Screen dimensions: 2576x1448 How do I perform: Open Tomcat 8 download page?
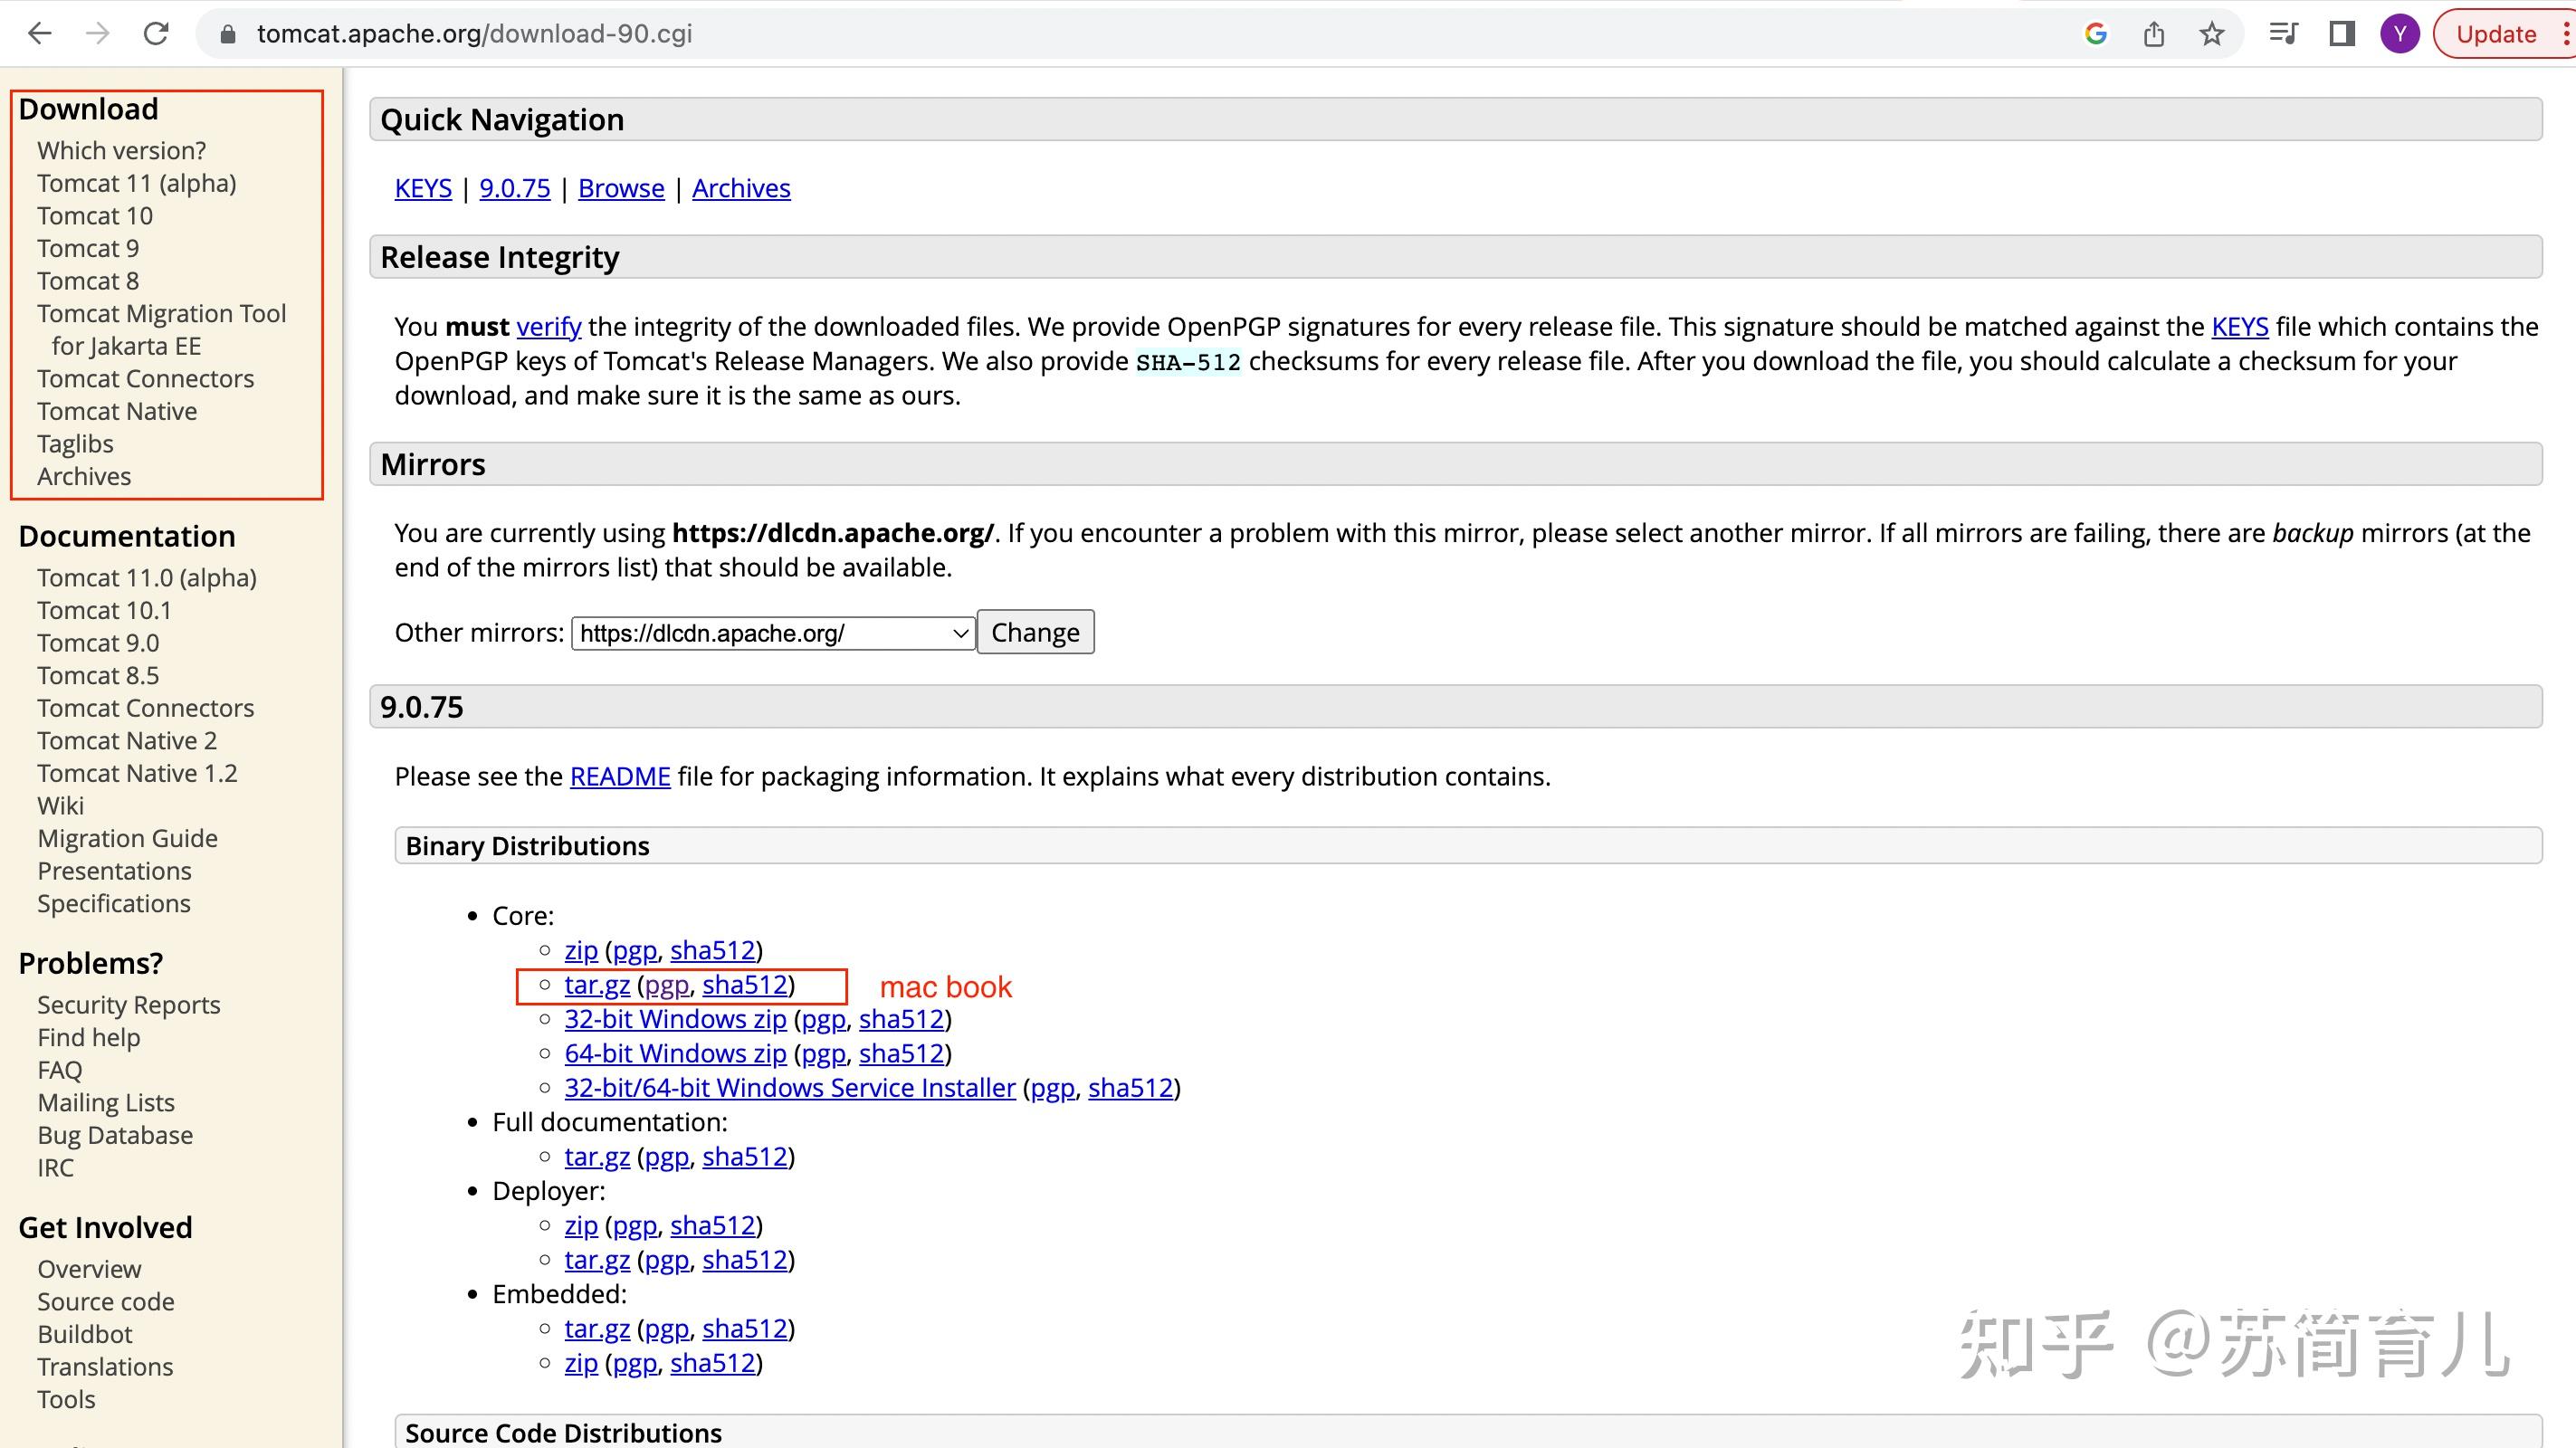click(x=88, y=281)
